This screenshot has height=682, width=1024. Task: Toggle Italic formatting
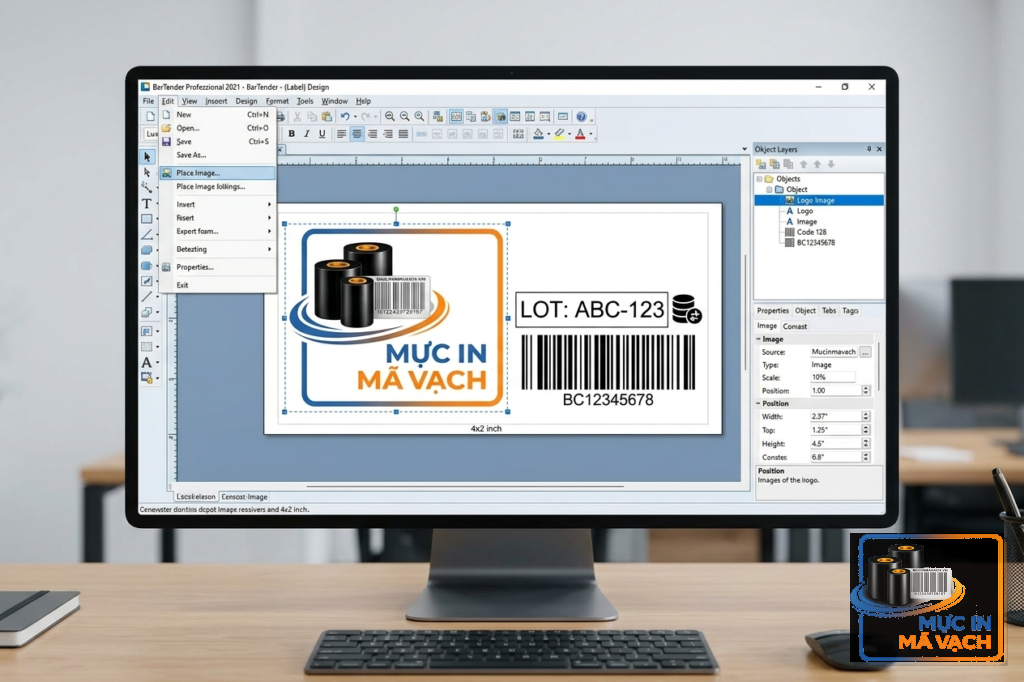click(x=306, y=134)
